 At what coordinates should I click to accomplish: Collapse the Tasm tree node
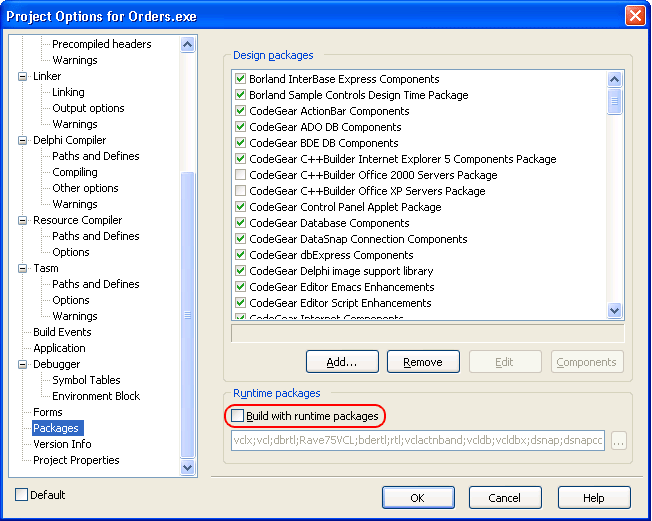click(x=23, y=268)
